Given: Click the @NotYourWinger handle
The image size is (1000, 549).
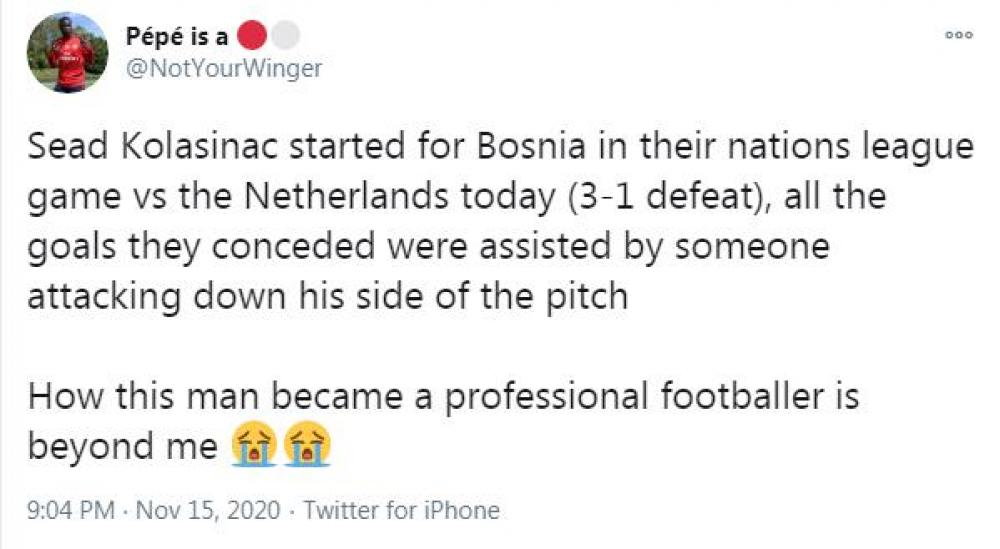Looking at the screenshot, I should [223, 68].
